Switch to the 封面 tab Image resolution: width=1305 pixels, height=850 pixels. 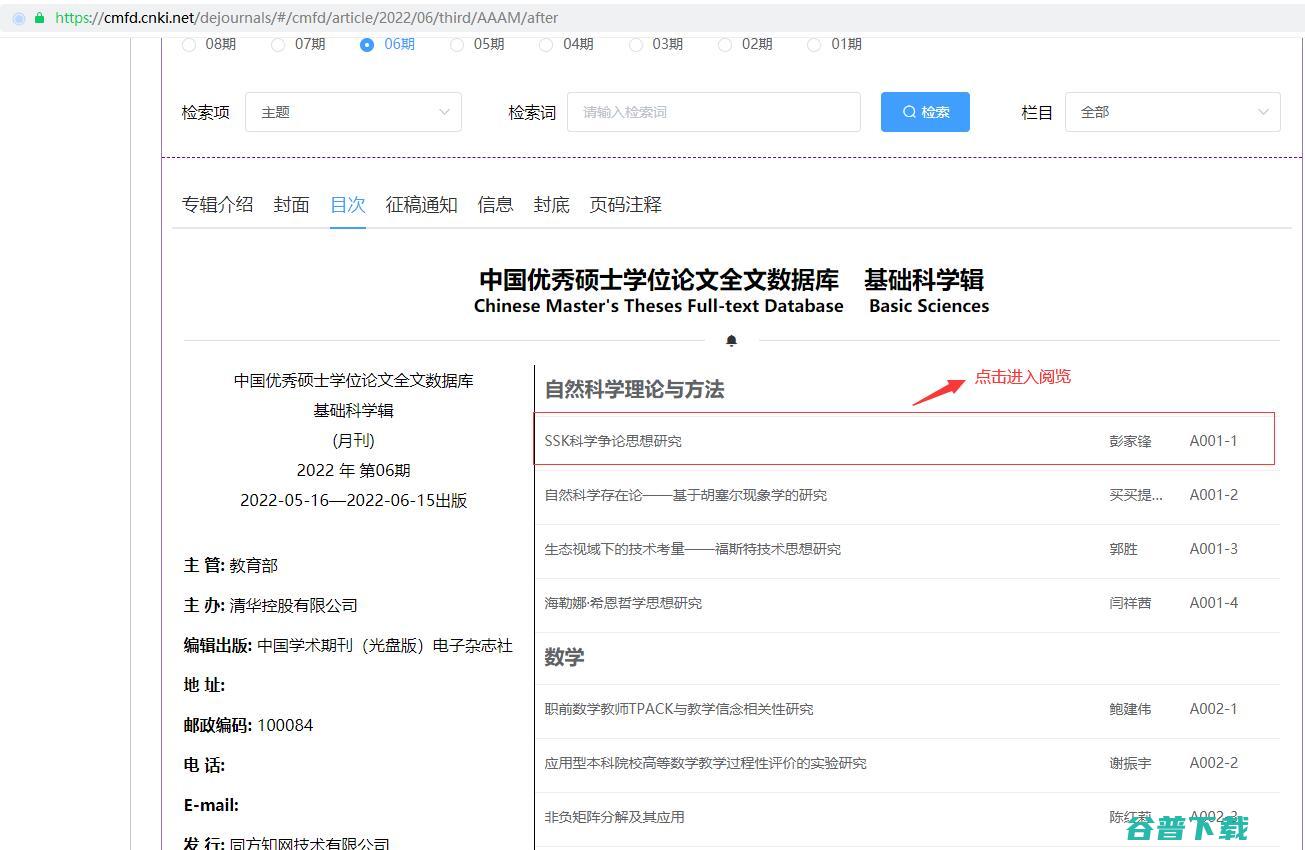(x=291, y=205)
